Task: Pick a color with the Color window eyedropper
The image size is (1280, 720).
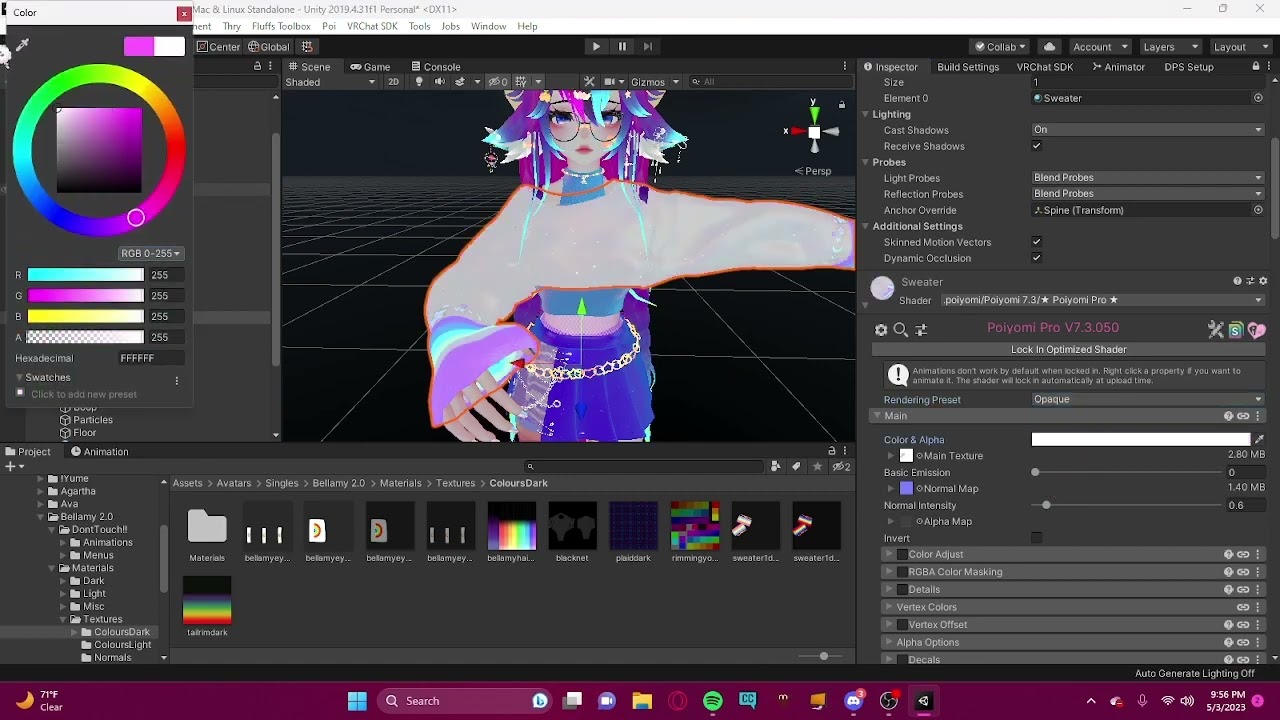Action: click(22, 45)
